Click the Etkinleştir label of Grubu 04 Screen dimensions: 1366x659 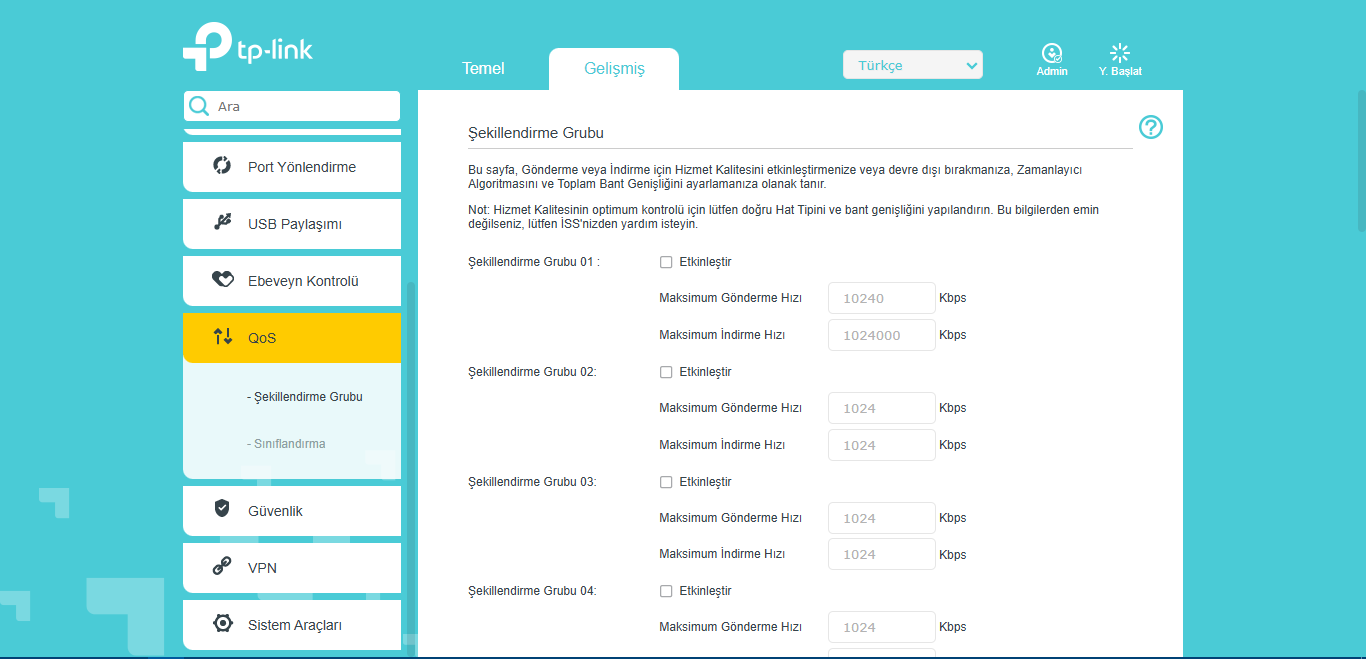coord(705,591)
